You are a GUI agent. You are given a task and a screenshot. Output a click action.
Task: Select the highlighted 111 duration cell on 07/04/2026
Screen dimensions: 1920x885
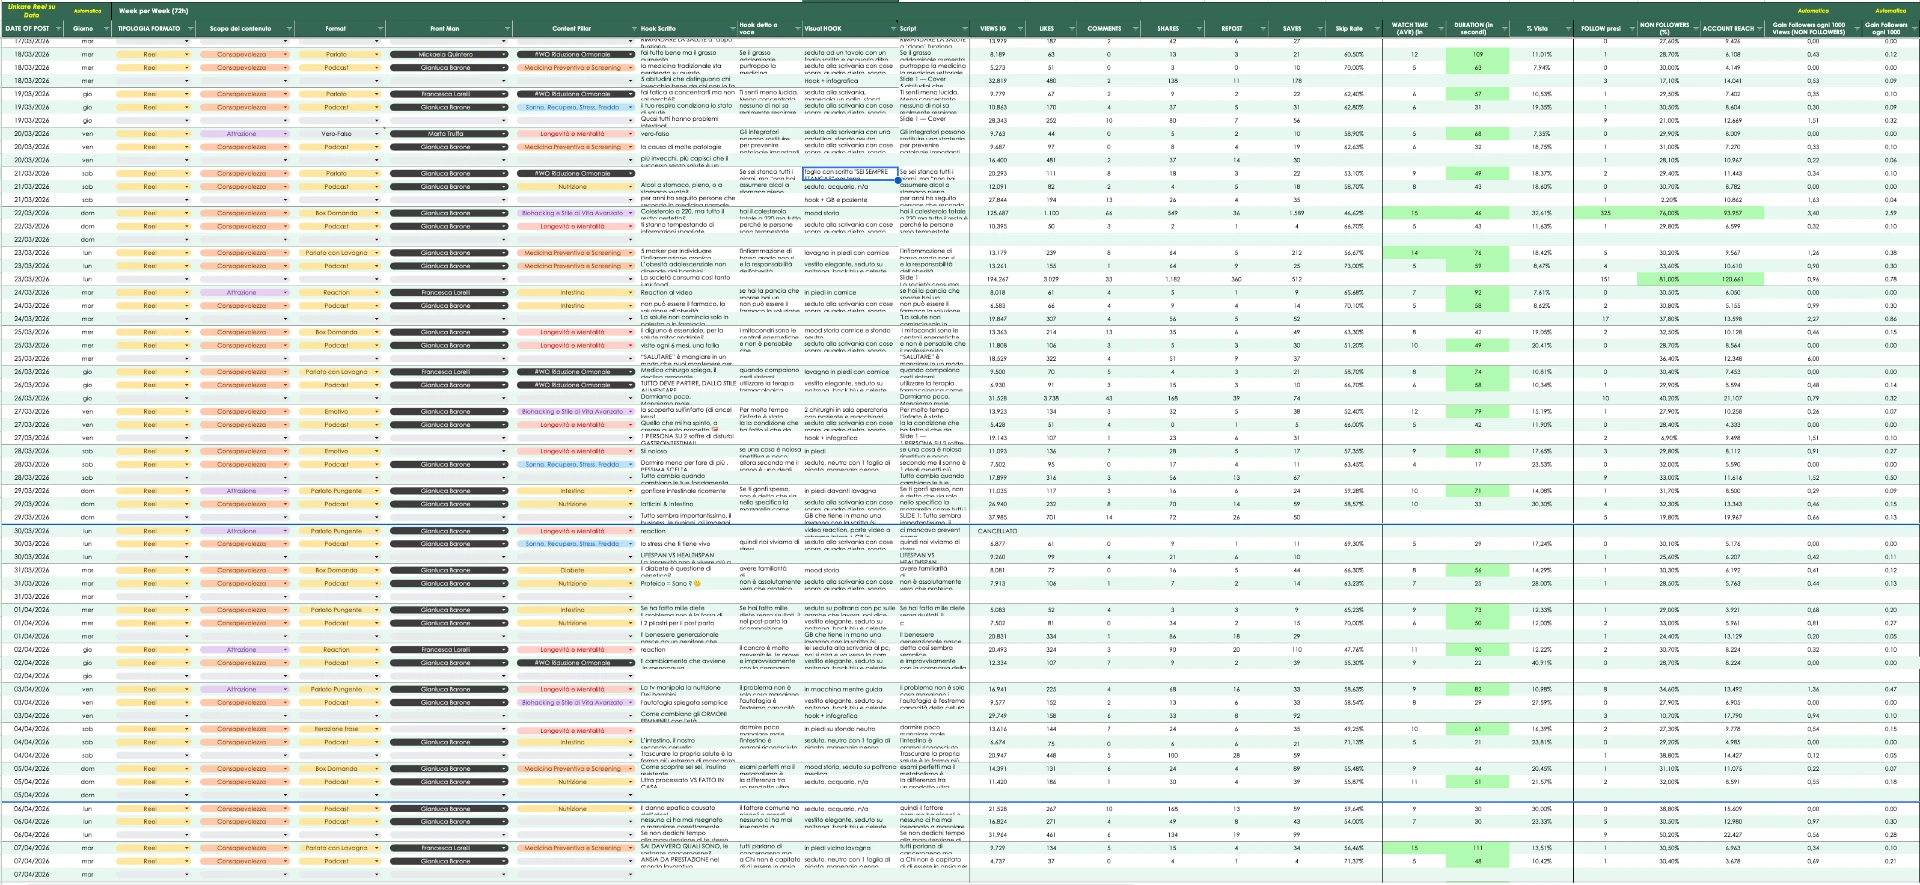point(1477,848)
